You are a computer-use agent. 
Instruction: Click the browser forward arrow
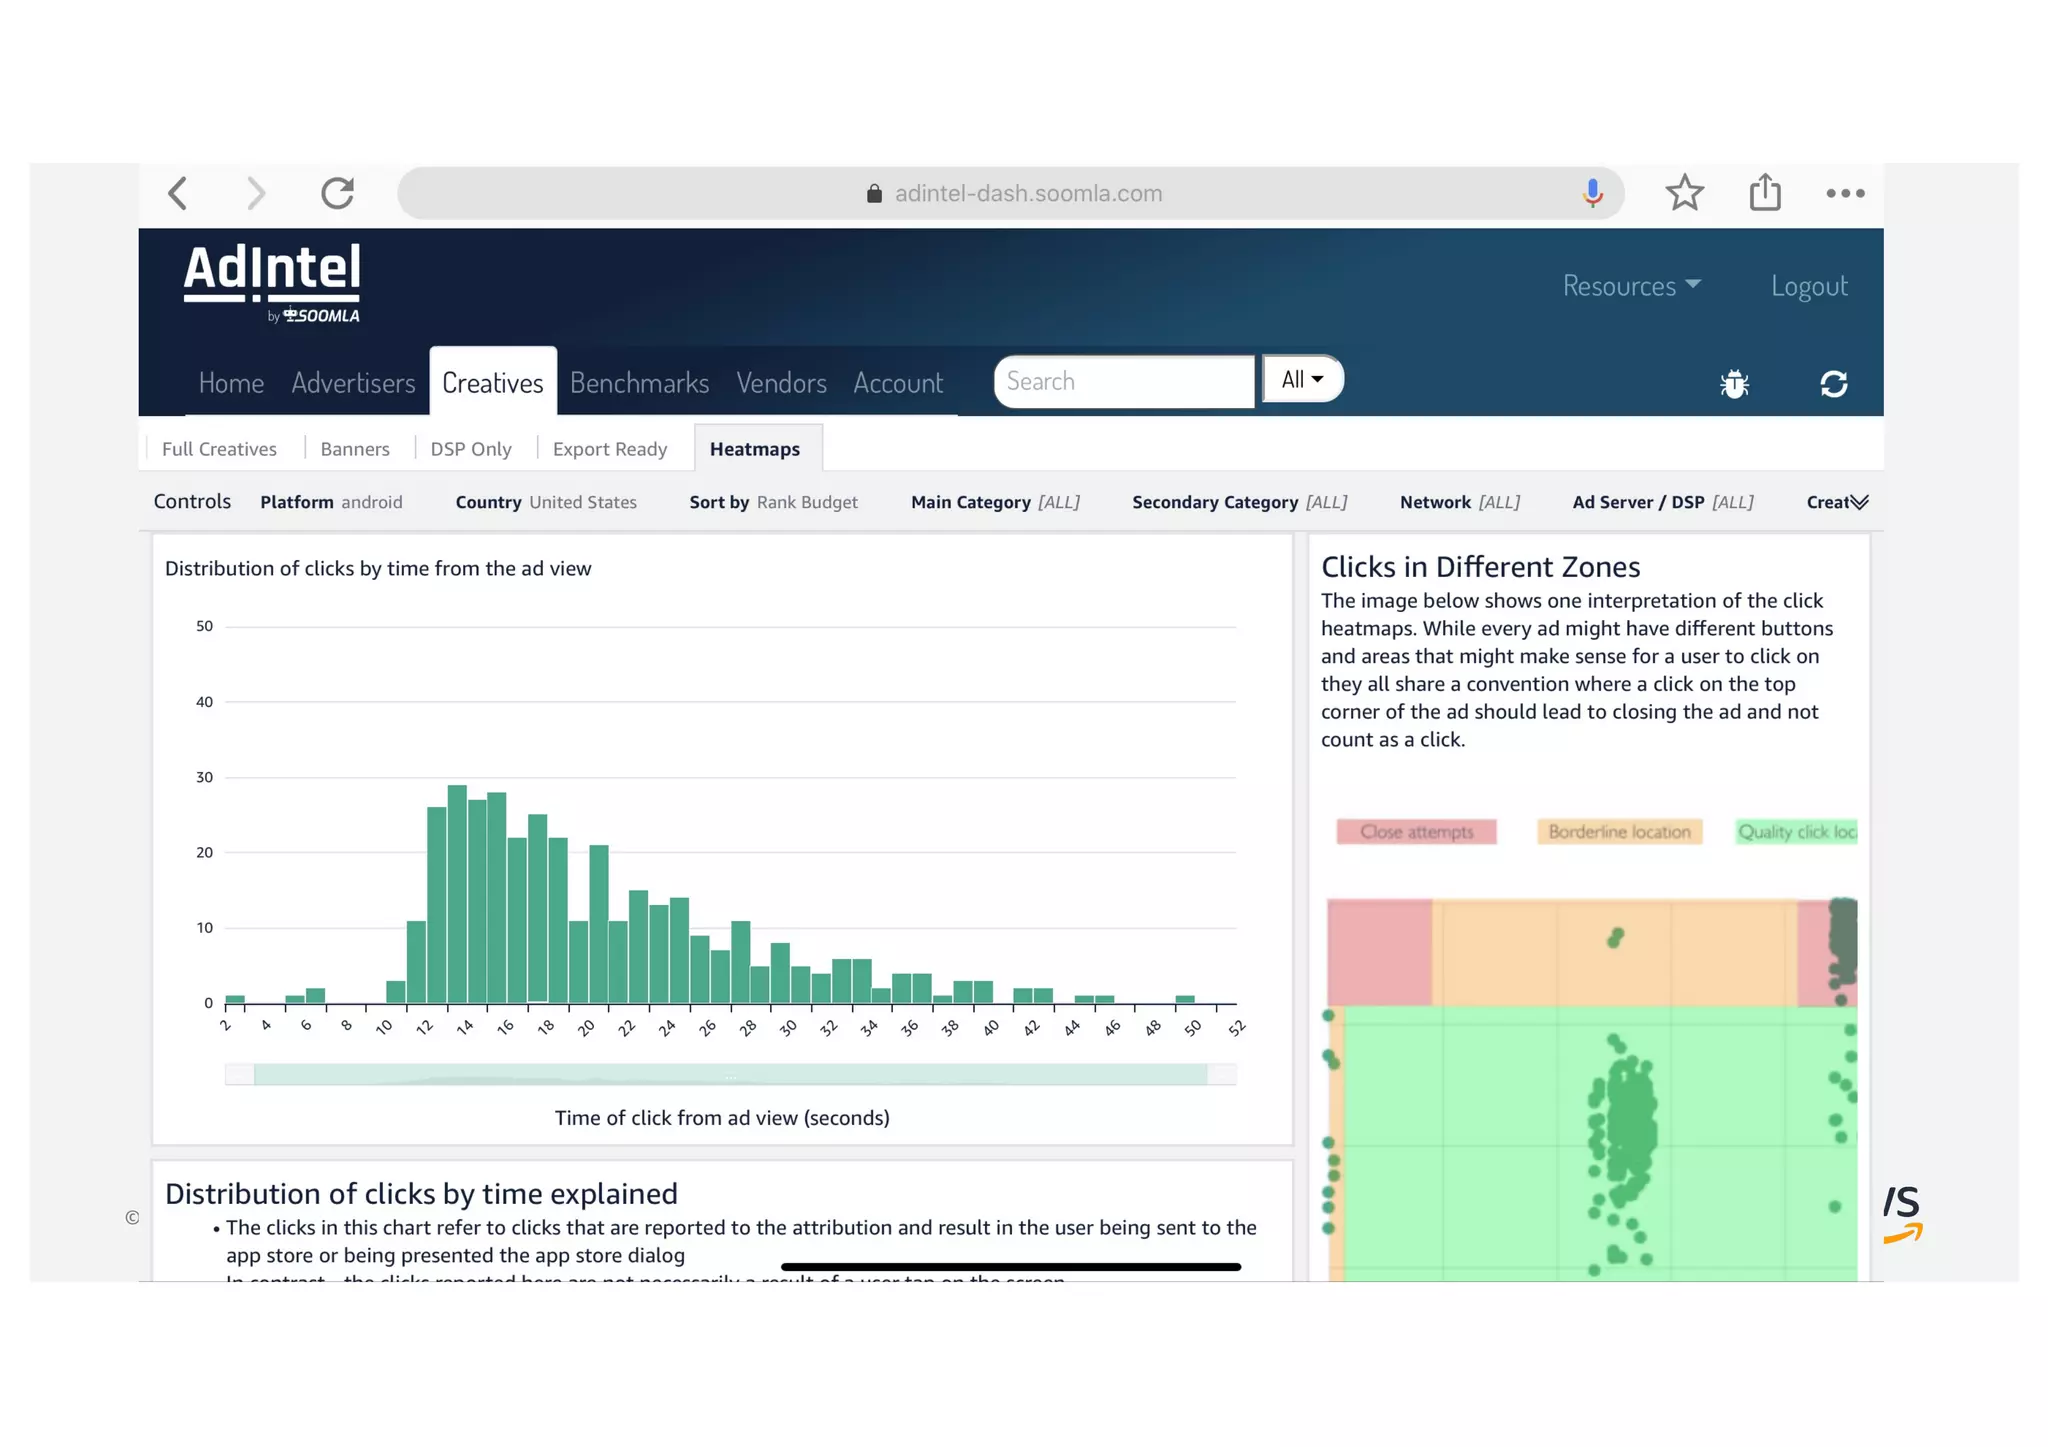coord(256,193)
